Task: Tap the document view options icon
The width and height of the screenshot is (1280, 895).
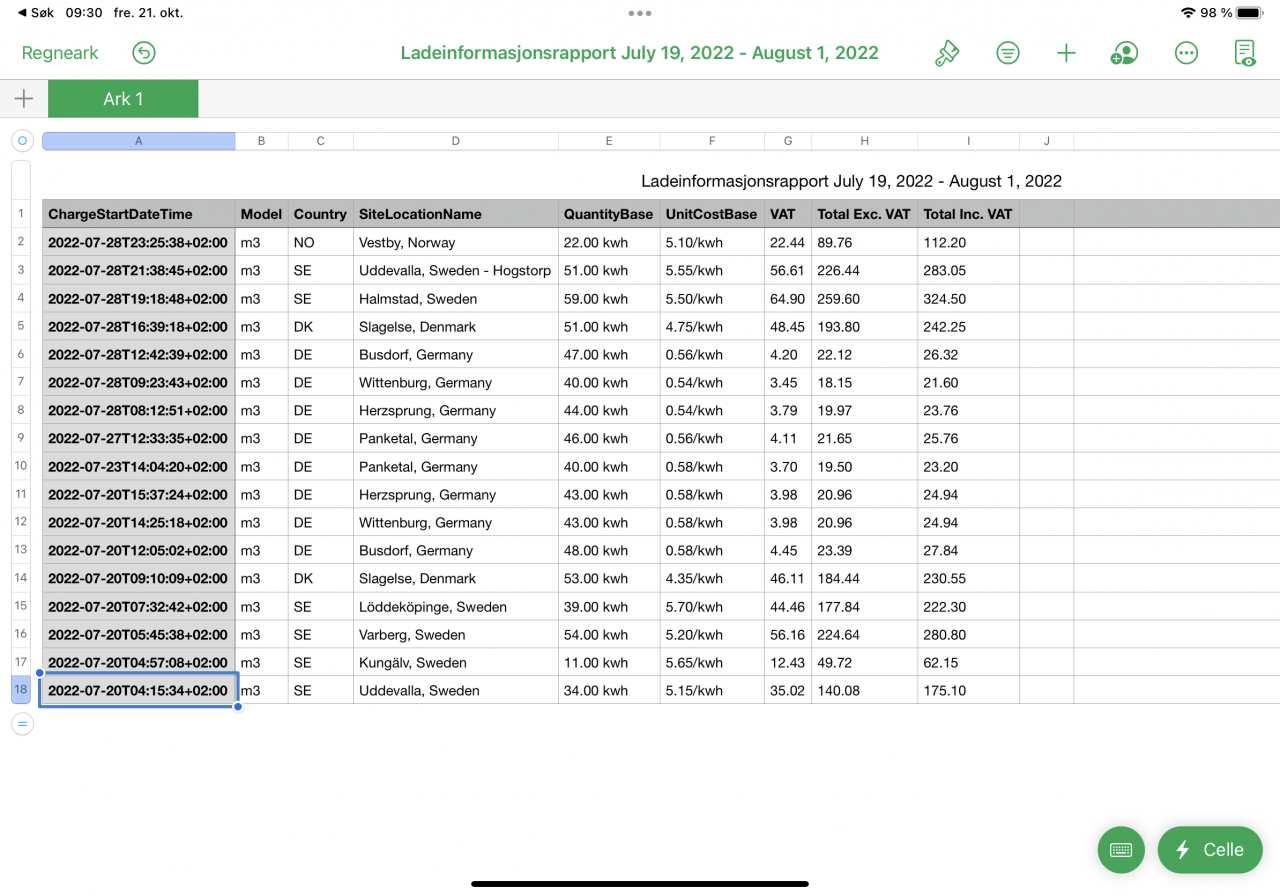Action: (1245, 53)
